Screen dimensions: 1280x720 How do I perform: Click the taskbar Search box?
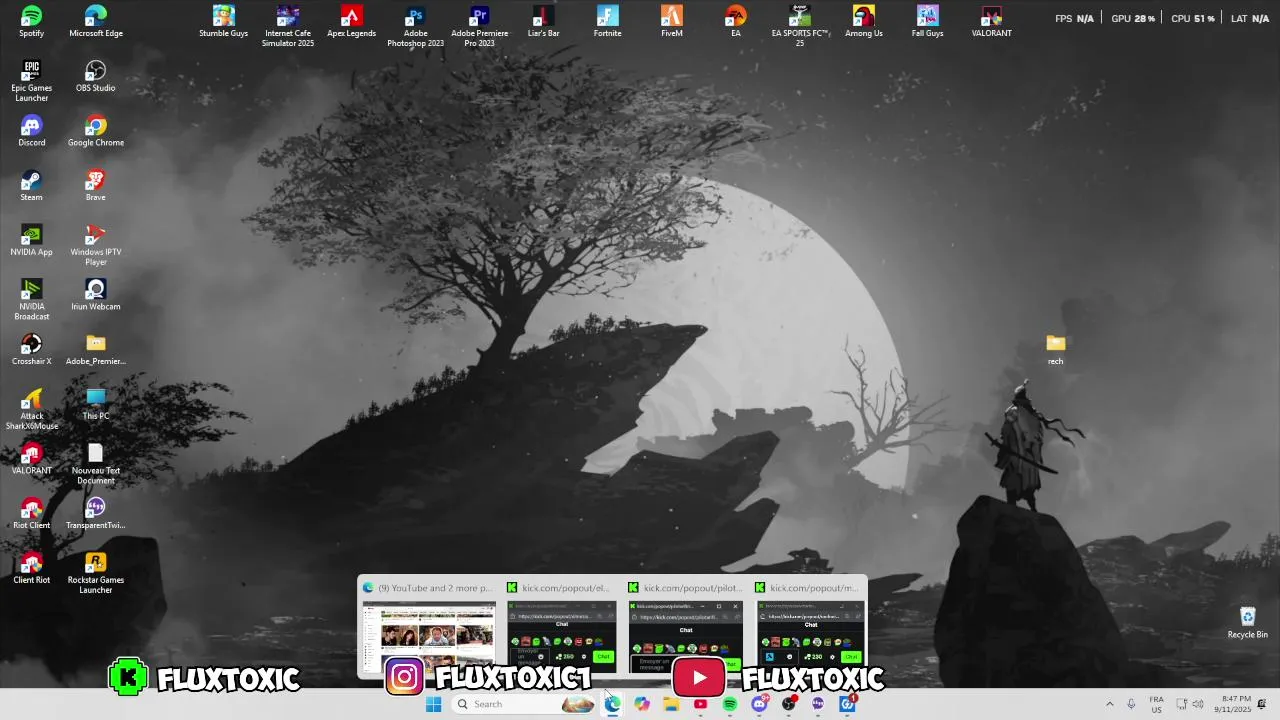pos(522,704)
